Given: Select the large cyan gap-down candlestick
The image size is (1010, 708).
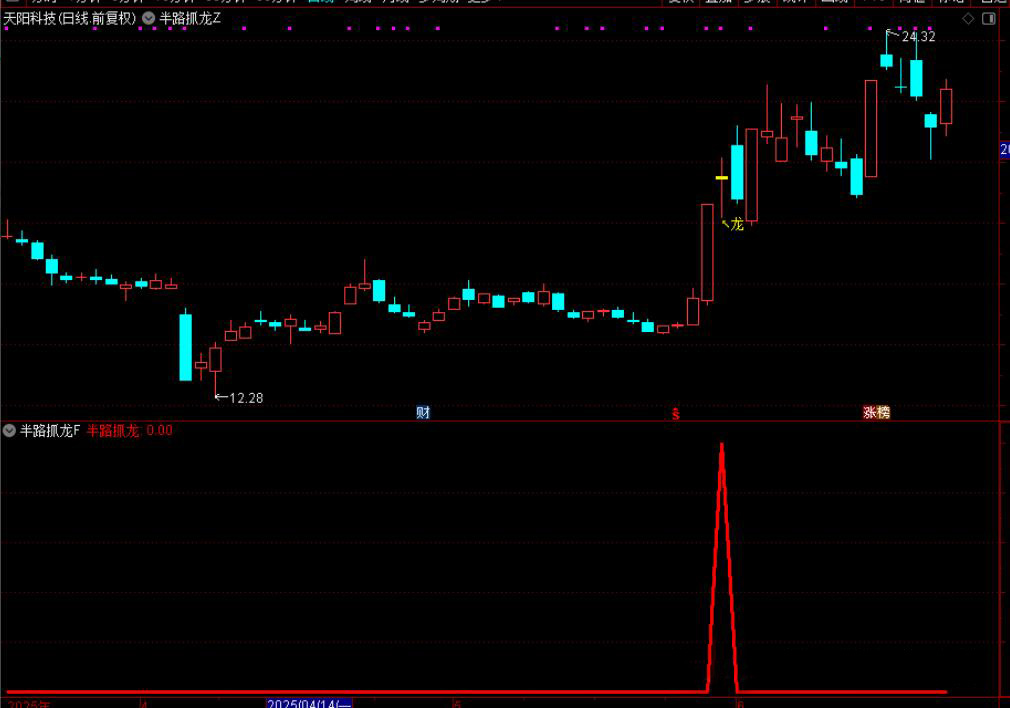Looking at the screenshot, I should click(x=185, y=347).
